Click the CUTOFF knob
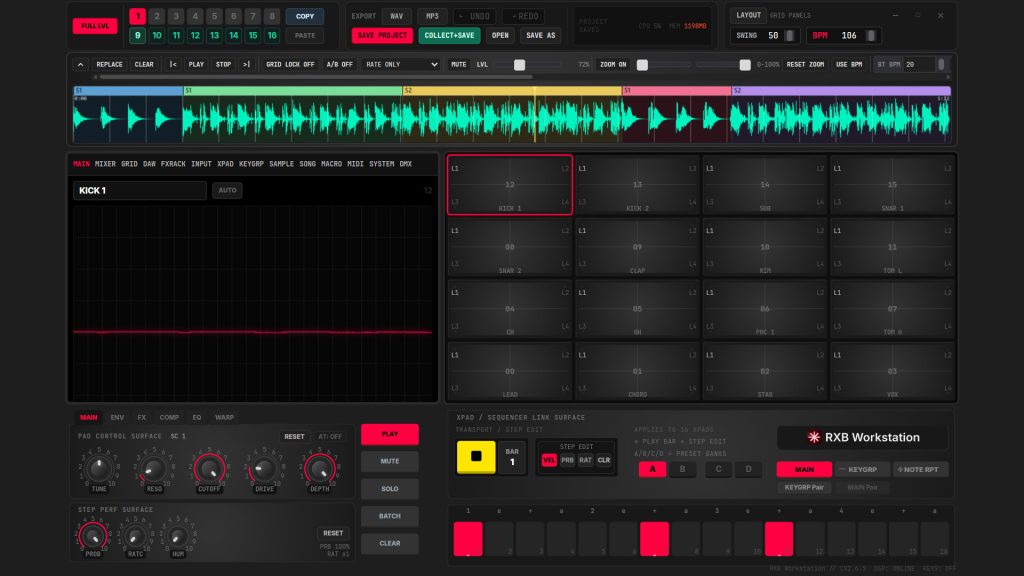Viewport: 1024px width, 576px height. click(209, 469)
